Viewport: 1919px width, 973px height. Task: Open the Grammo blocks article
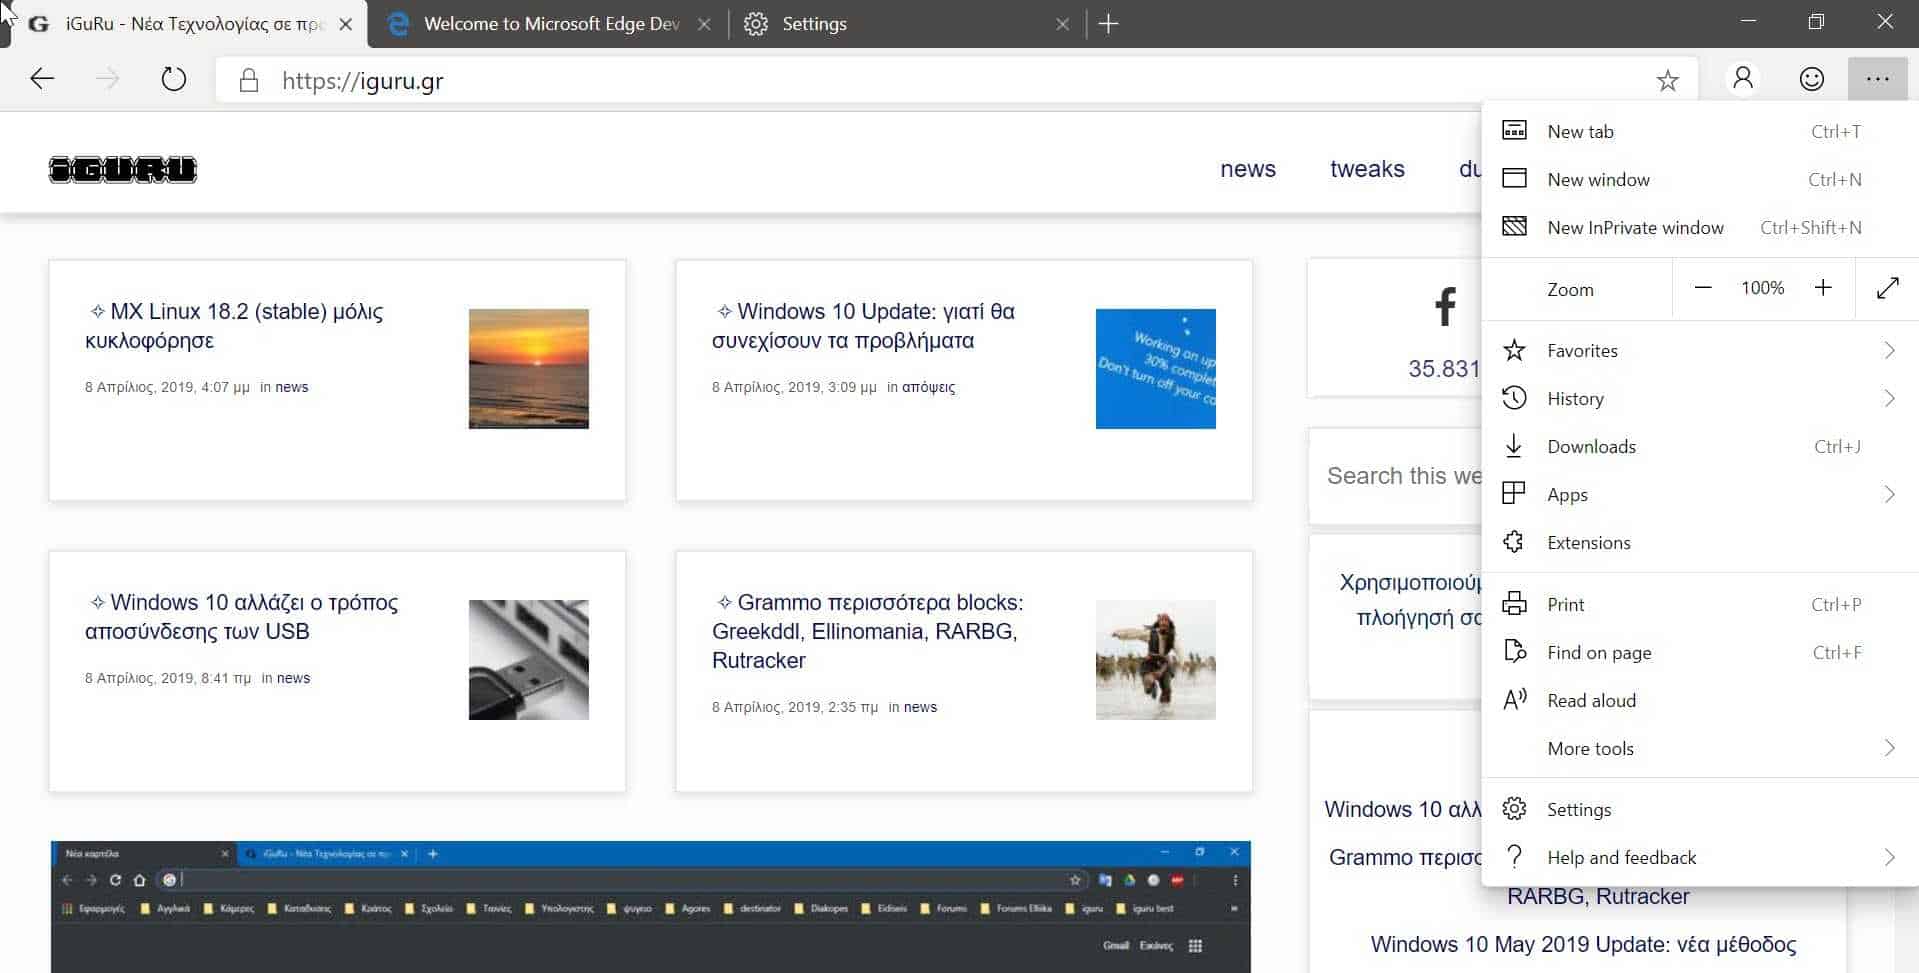(868, 631)
